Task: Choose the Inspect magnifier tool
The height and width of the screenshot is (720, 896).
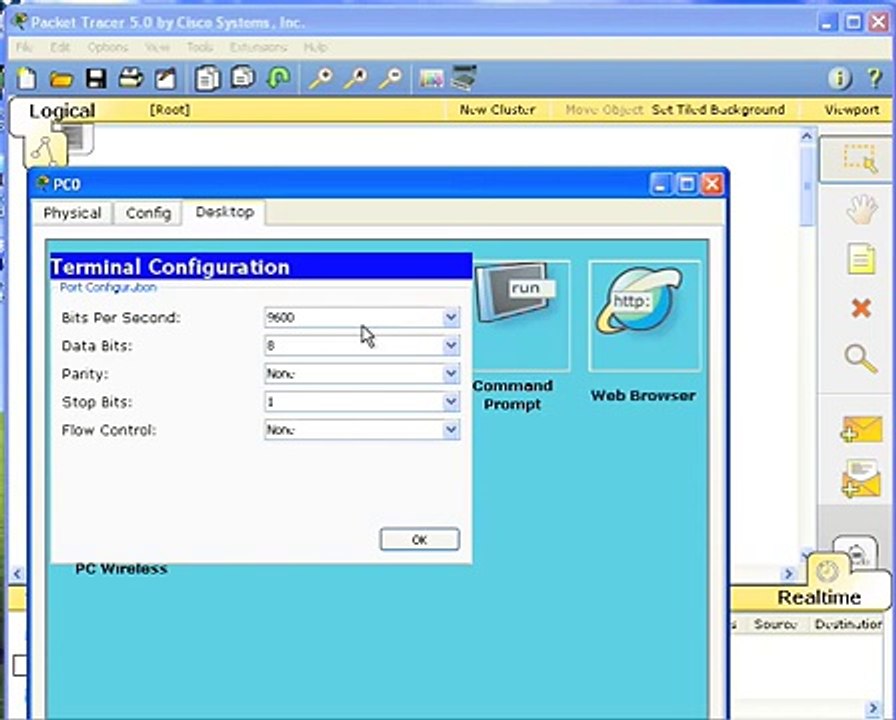Action: (x=861, y=359)
